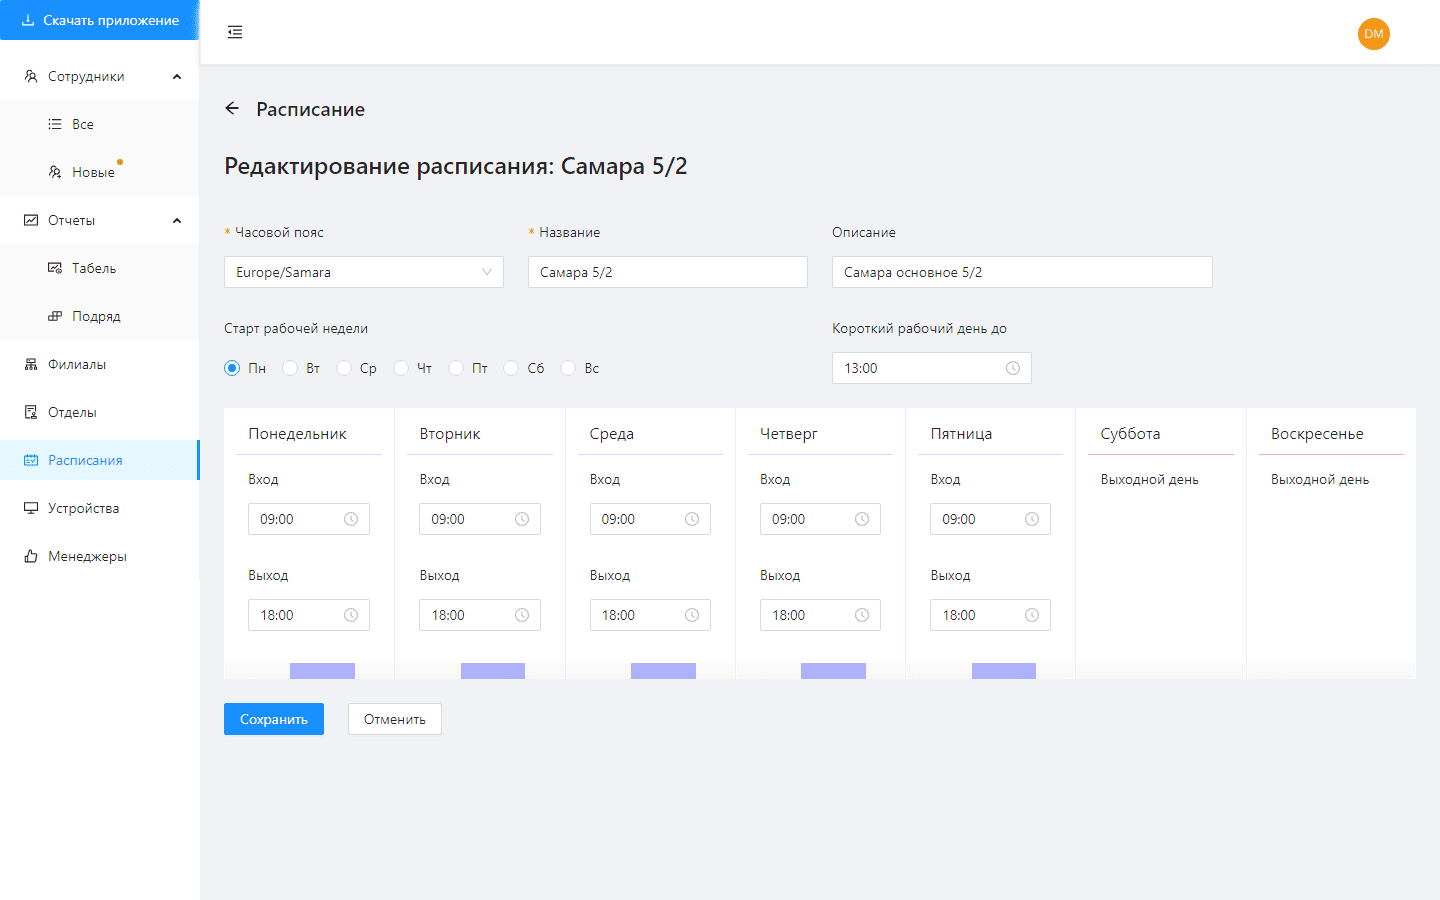Screen dimensions: 1440x900
Task: Click the Менеджеры thumbs-up icon
Action: point(31,556)
